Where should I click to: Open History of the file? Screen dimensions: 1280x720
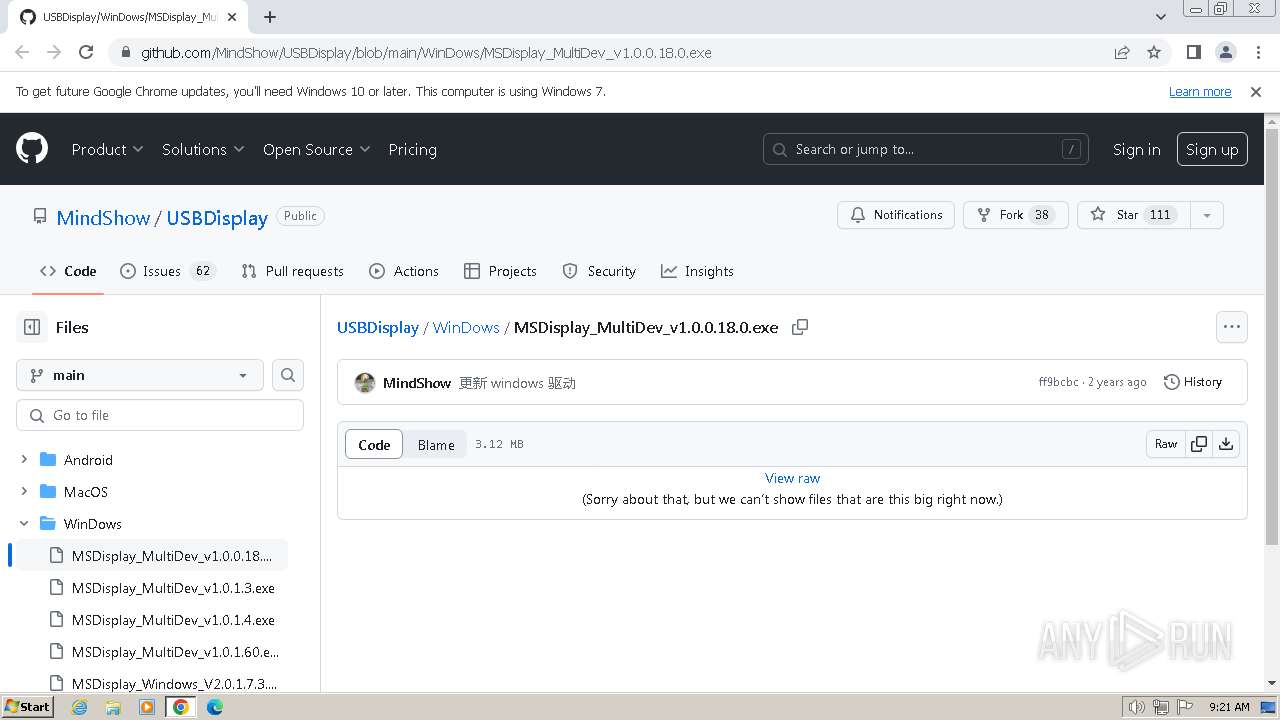click(1193, 382)
